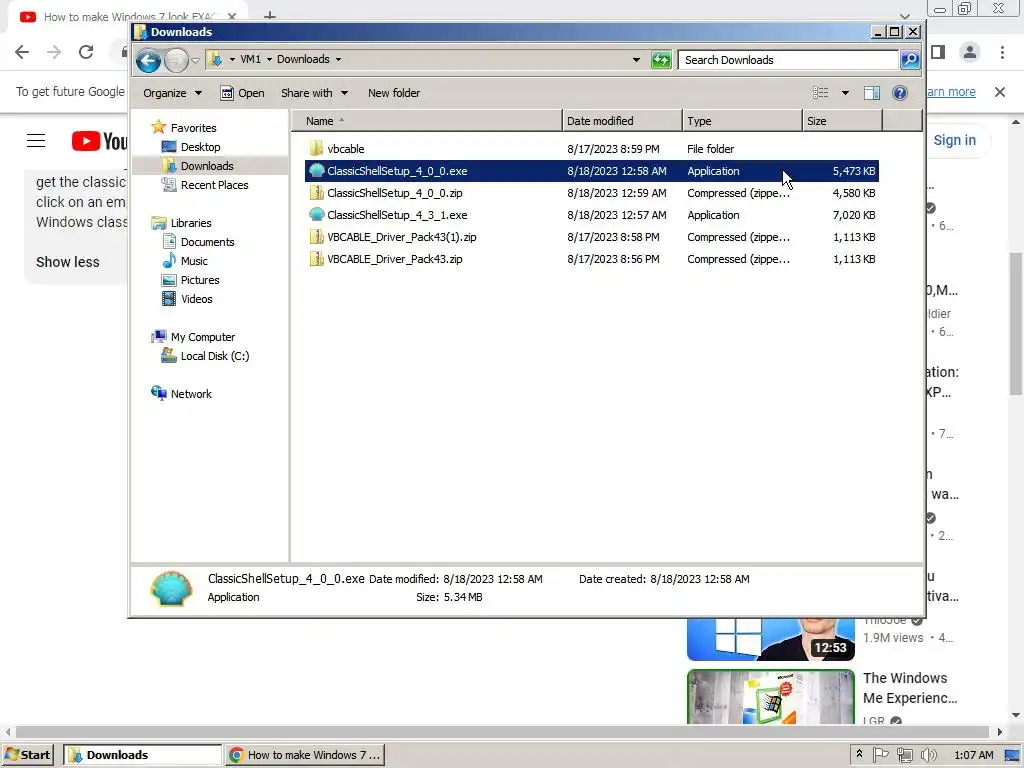Open the address bar history dropdown
Viewport: 1024px width, 768px height.
pyautogui.click(x=636, y=60)
